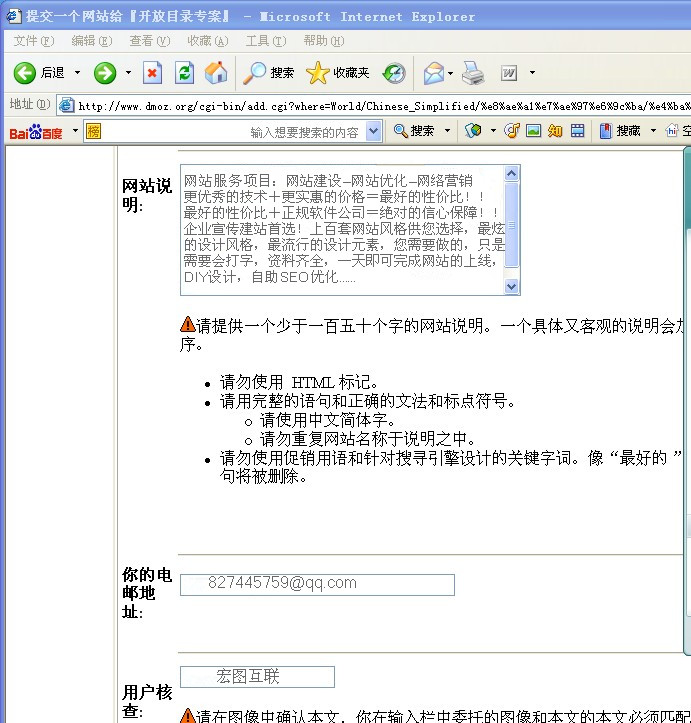Open the Mail envelope icon

click(x=433, y=73)
